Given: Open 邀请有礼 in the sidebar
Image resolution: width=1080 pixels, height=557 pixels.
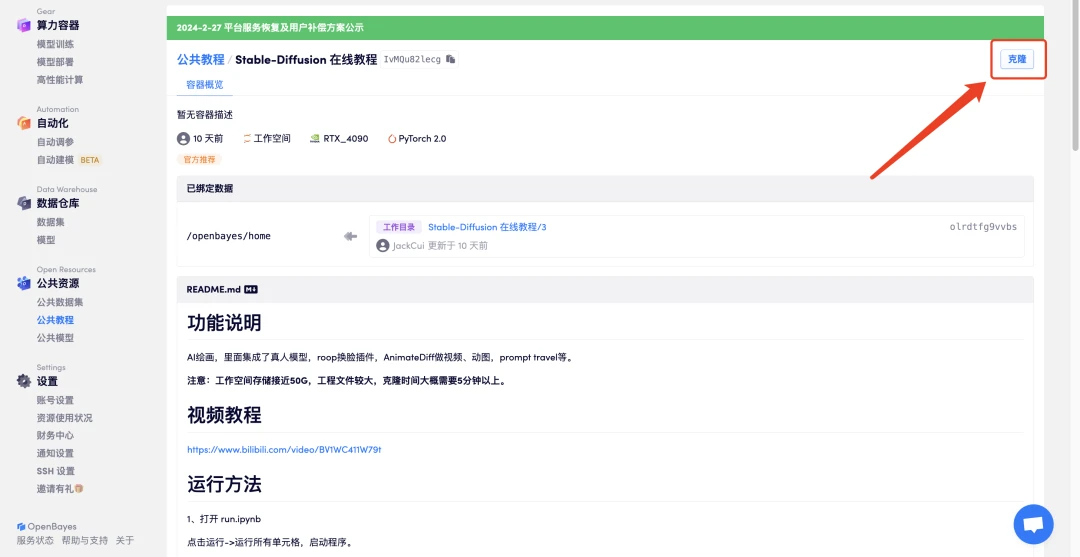Looking at the screenshot, I should (x=60, y=489).
